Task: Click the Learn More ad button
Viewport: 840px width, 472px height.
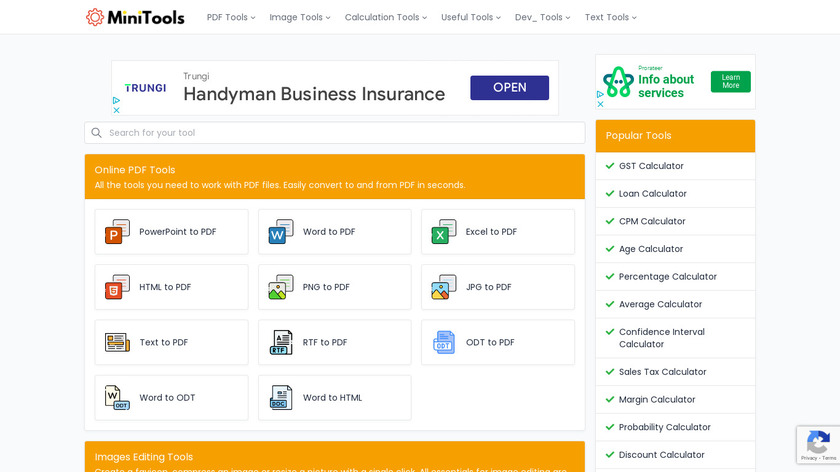Action: pos(731,81)
